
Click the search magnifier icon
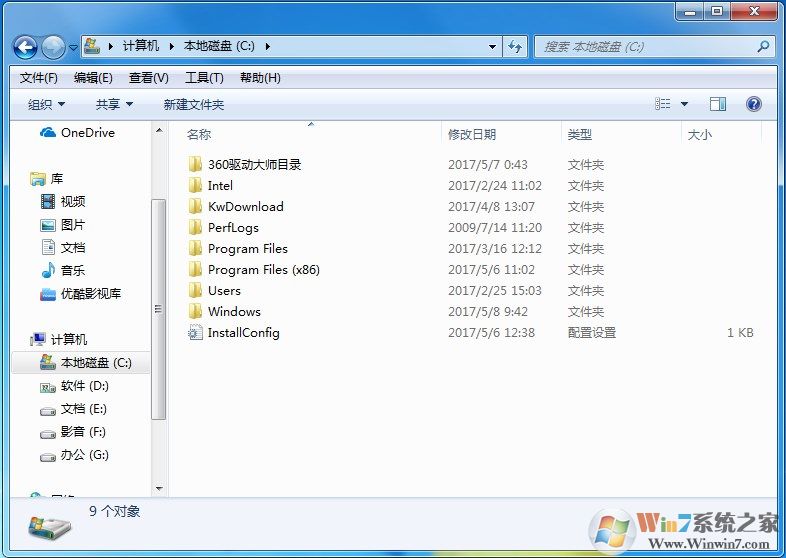[763, 47]
